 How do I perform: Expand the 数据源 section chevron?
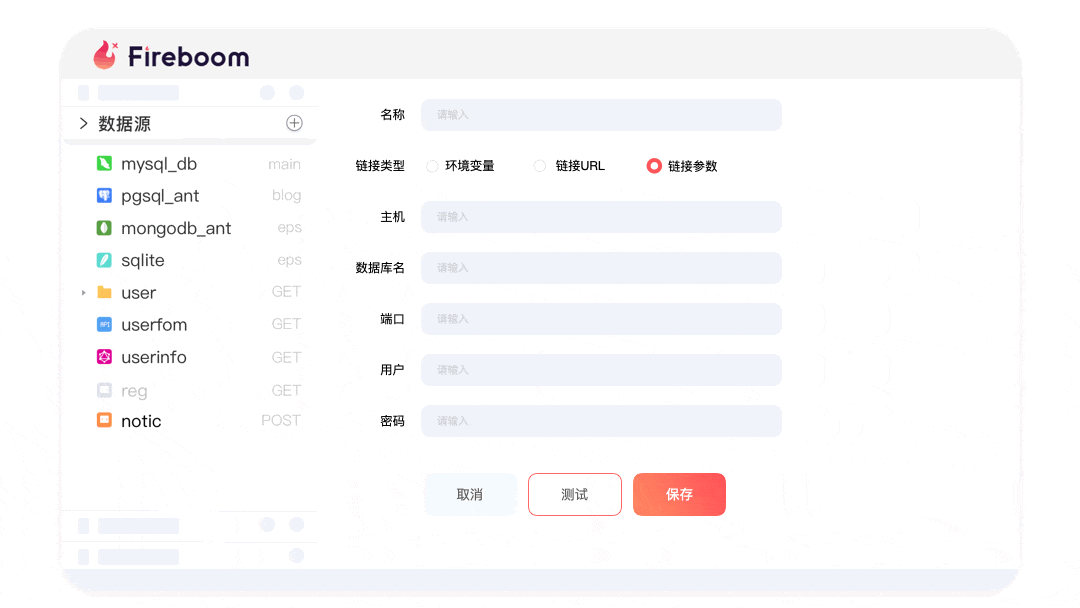point(83,123)
